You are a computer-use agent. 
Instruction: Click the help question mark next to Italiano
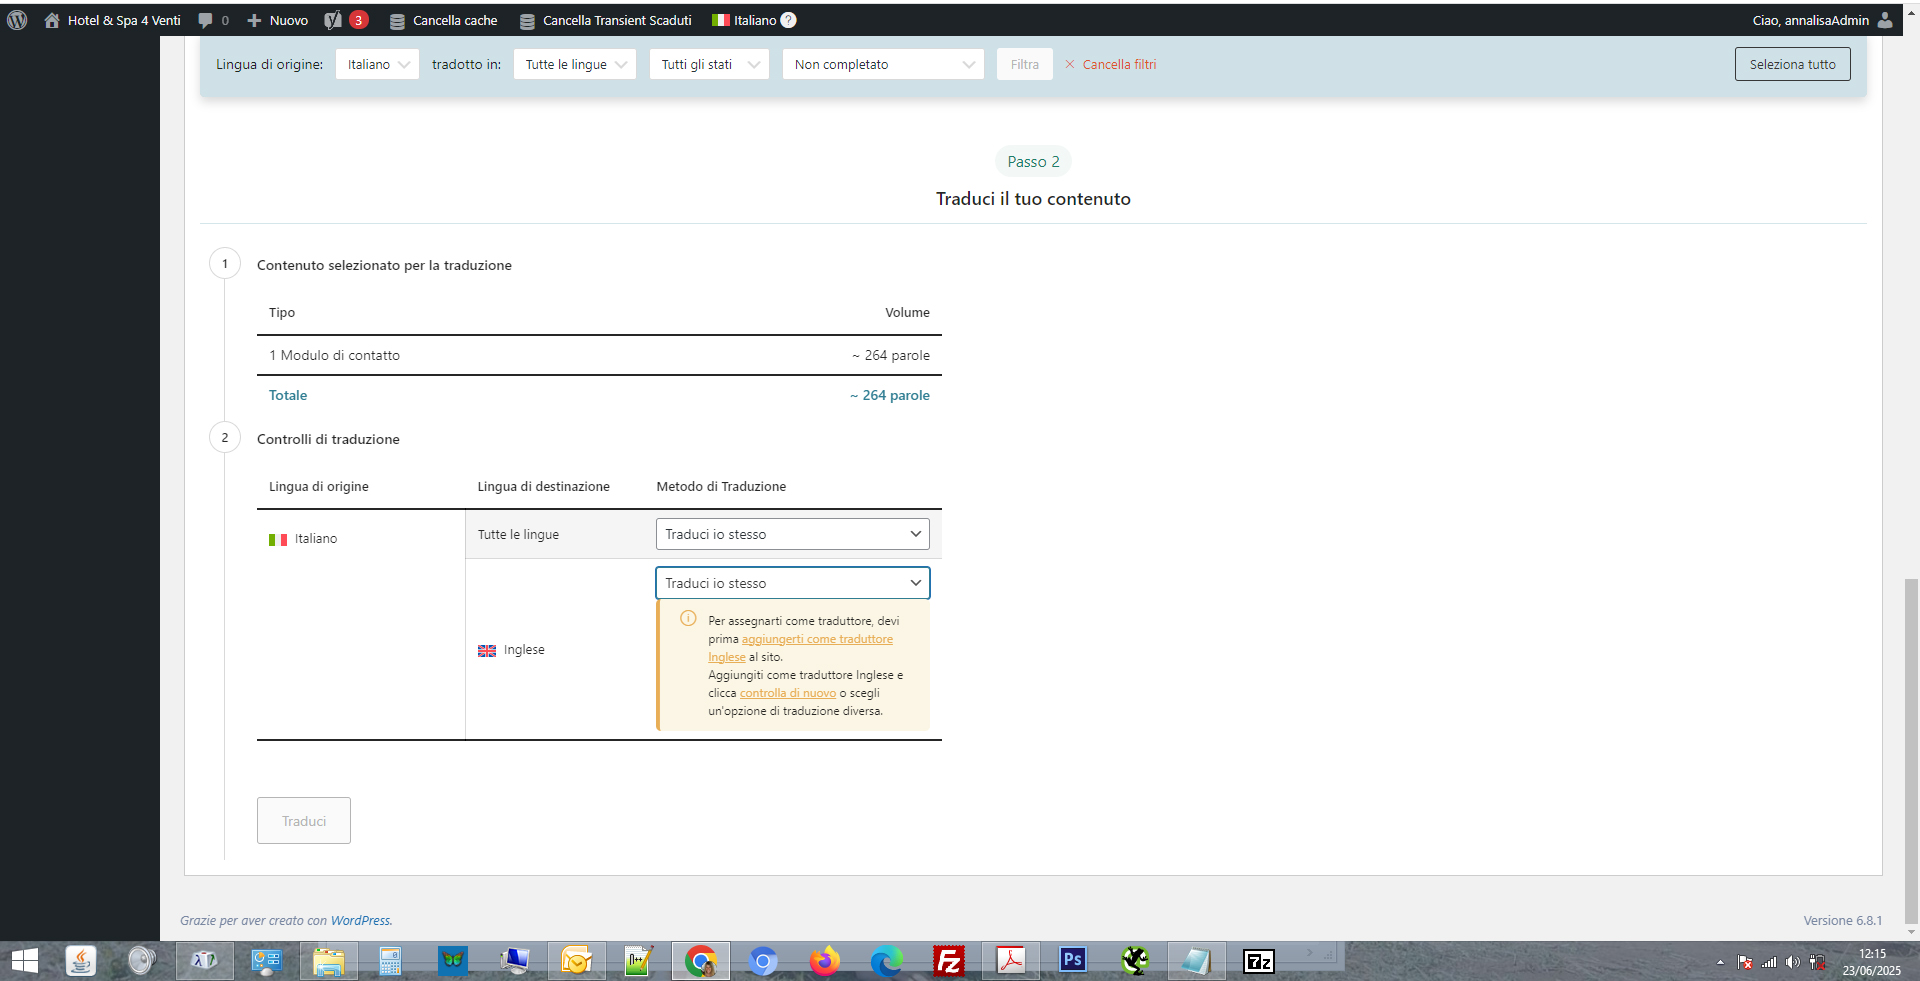tap(789, 20)
